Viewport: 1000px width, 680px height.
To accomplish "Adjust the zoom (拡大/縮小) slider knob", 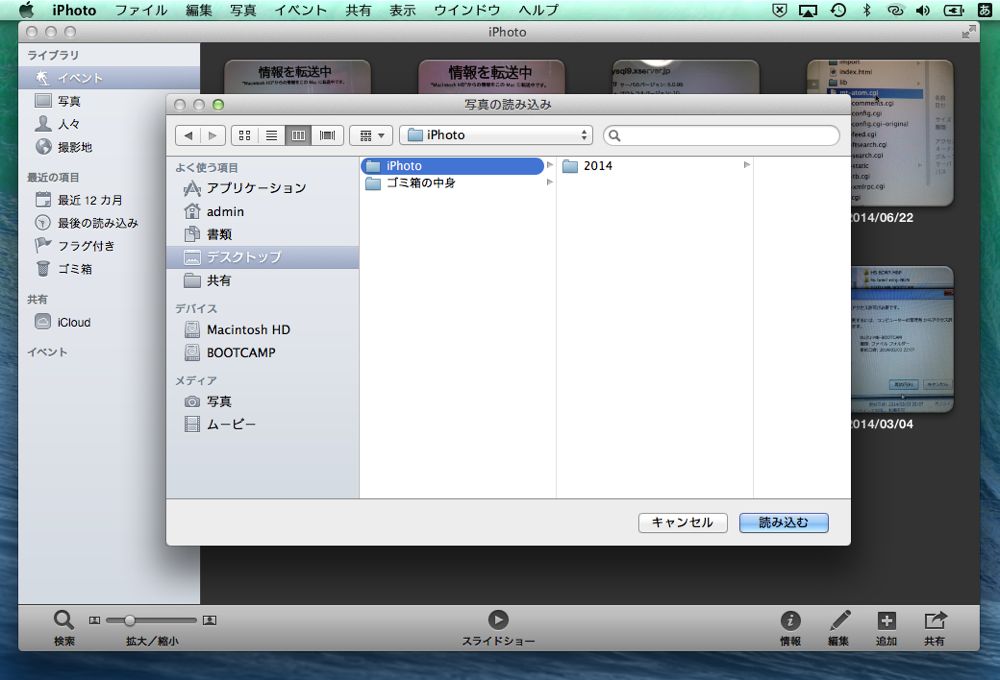I will point(129,620).
